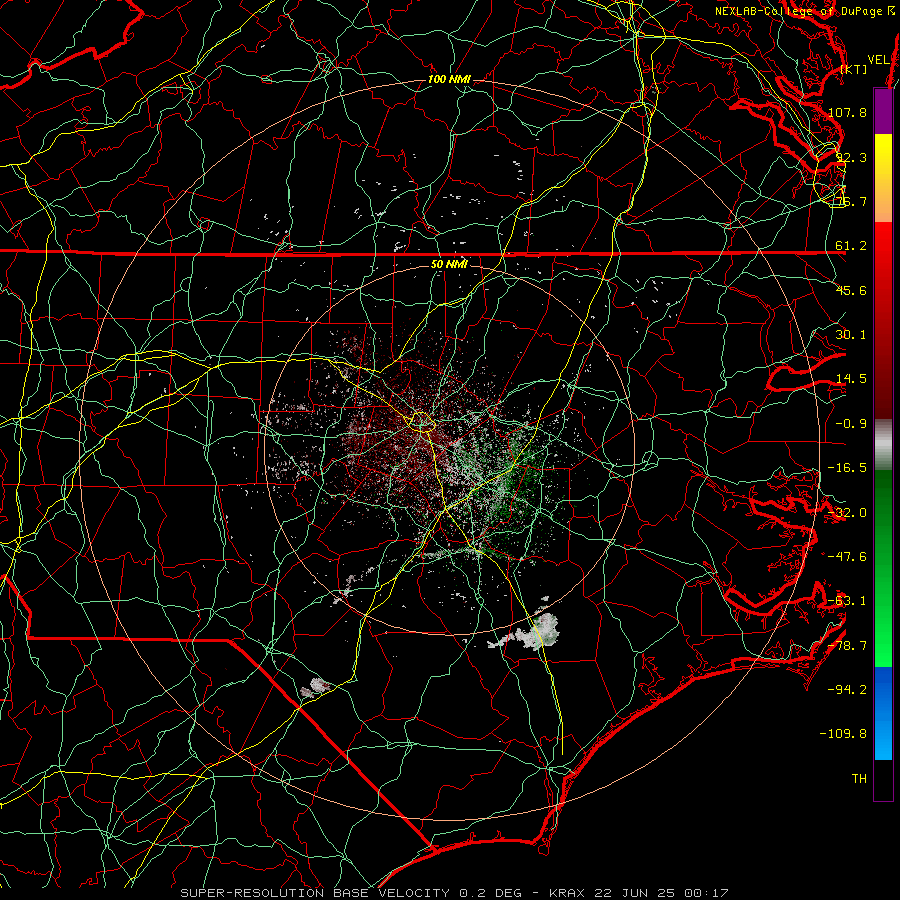Pick the yellow segment of the color bar
The image size is (900, 900).
[883, 178]
